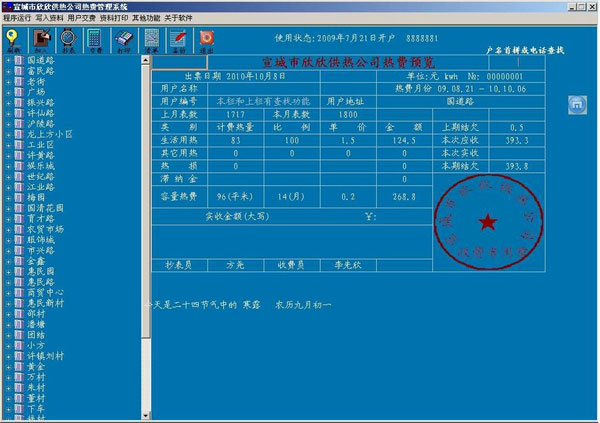Expand the 服饰城 tree node

tap(8, 240)
